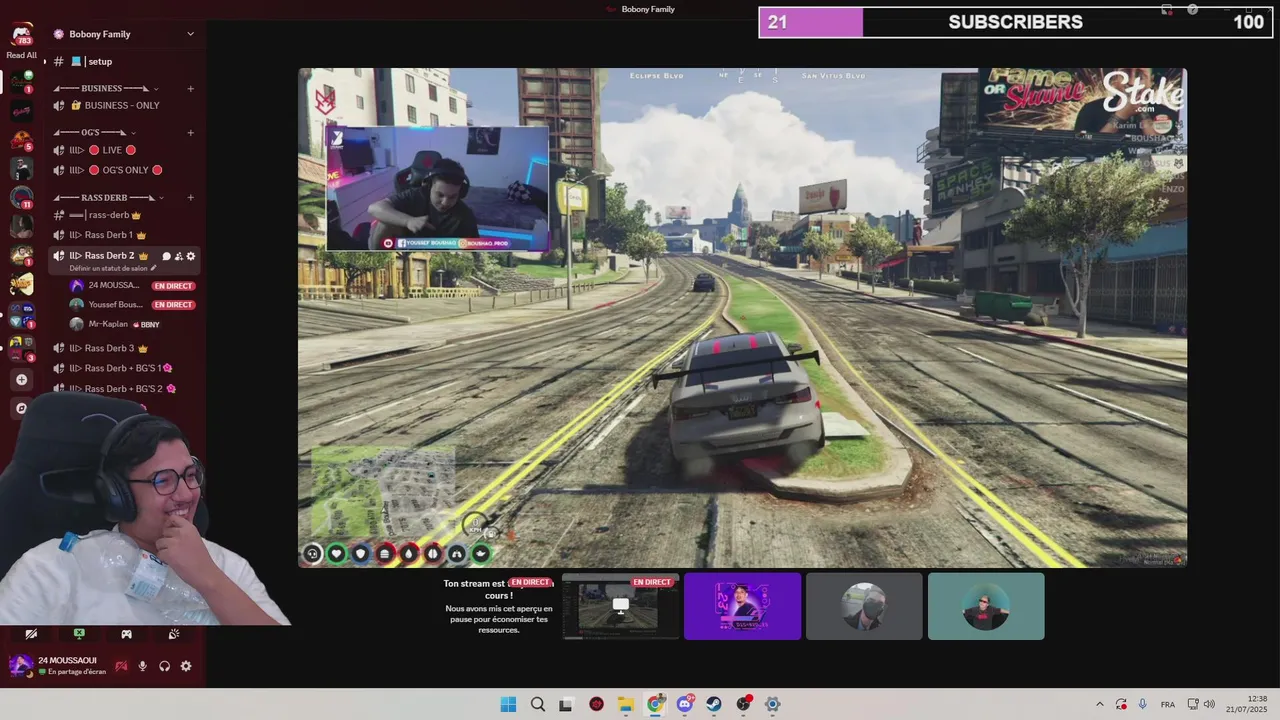Image resolution: width=1280 pixels, height=720 pixels.
Task: Open the setup text channel
Action: point(125,62)
